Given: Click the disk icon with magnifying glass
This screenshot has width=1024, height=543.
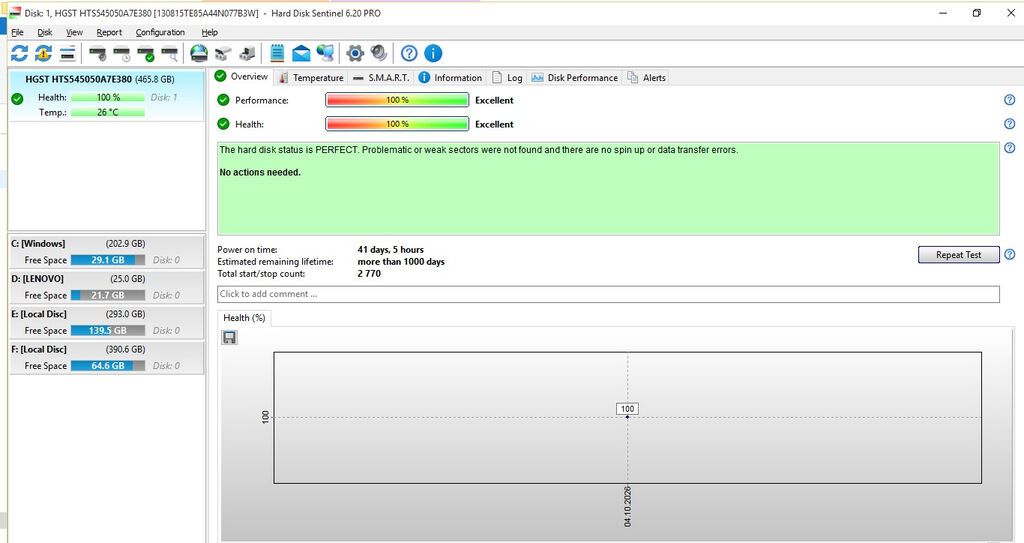Looking at the screenshot, I should [170, 53].
